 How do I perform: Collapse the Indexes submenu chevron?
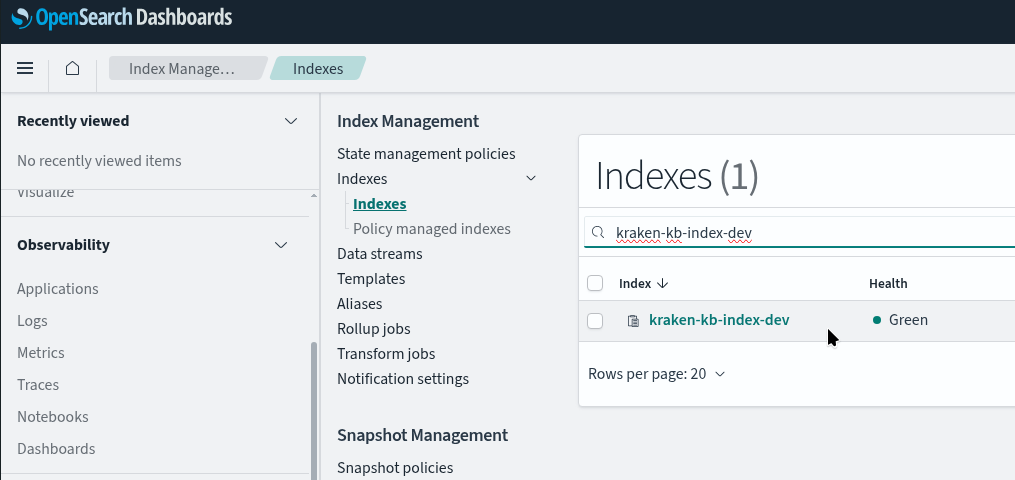531,178
